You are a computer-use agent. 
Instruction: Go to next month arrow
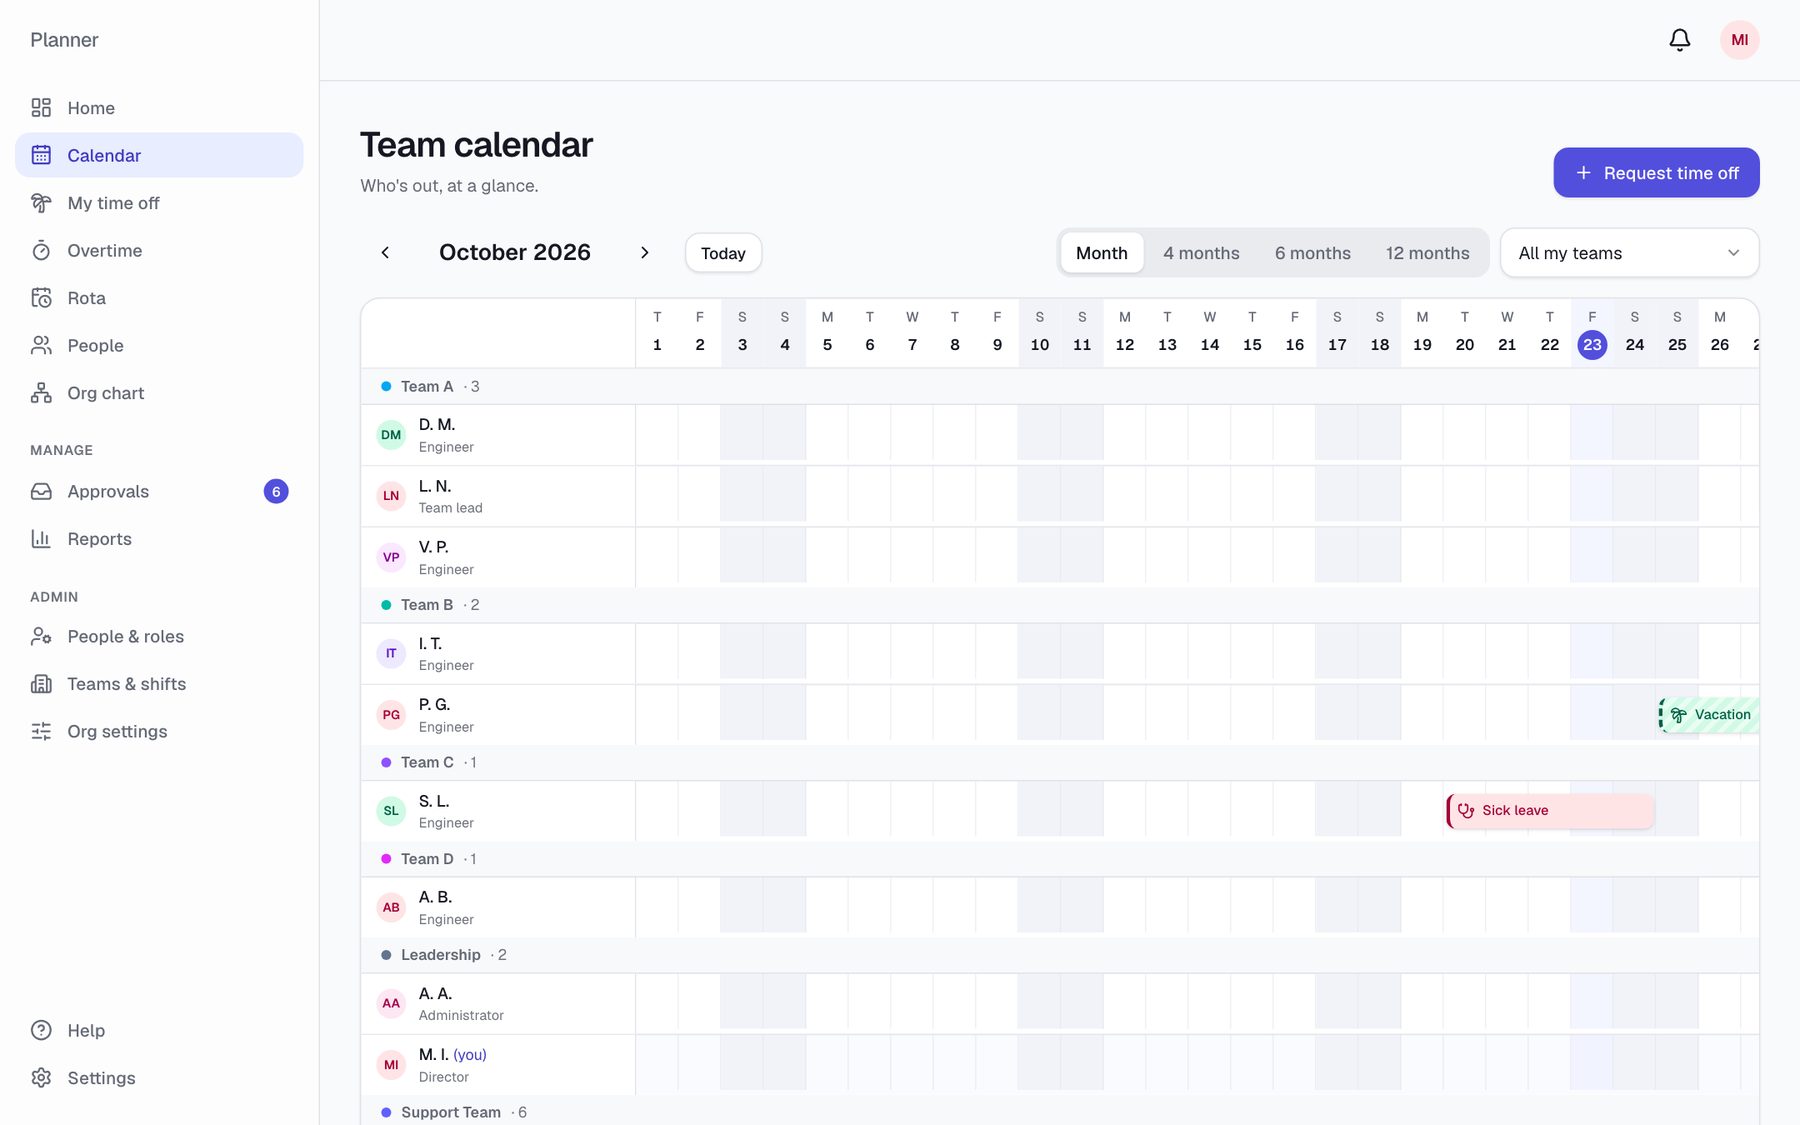(x=645, y=253)
